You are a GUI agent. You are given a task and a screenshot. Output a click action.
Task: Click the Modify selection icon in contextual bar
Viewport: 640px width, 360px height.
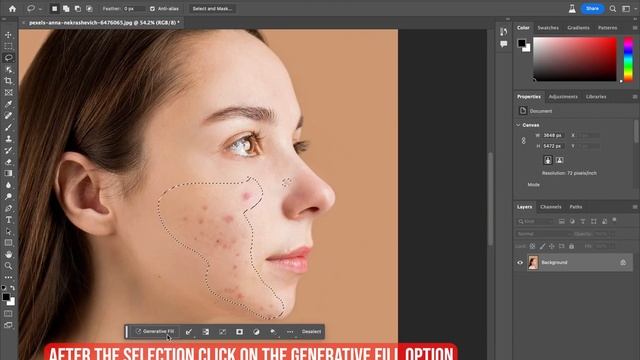click(189, 332)
